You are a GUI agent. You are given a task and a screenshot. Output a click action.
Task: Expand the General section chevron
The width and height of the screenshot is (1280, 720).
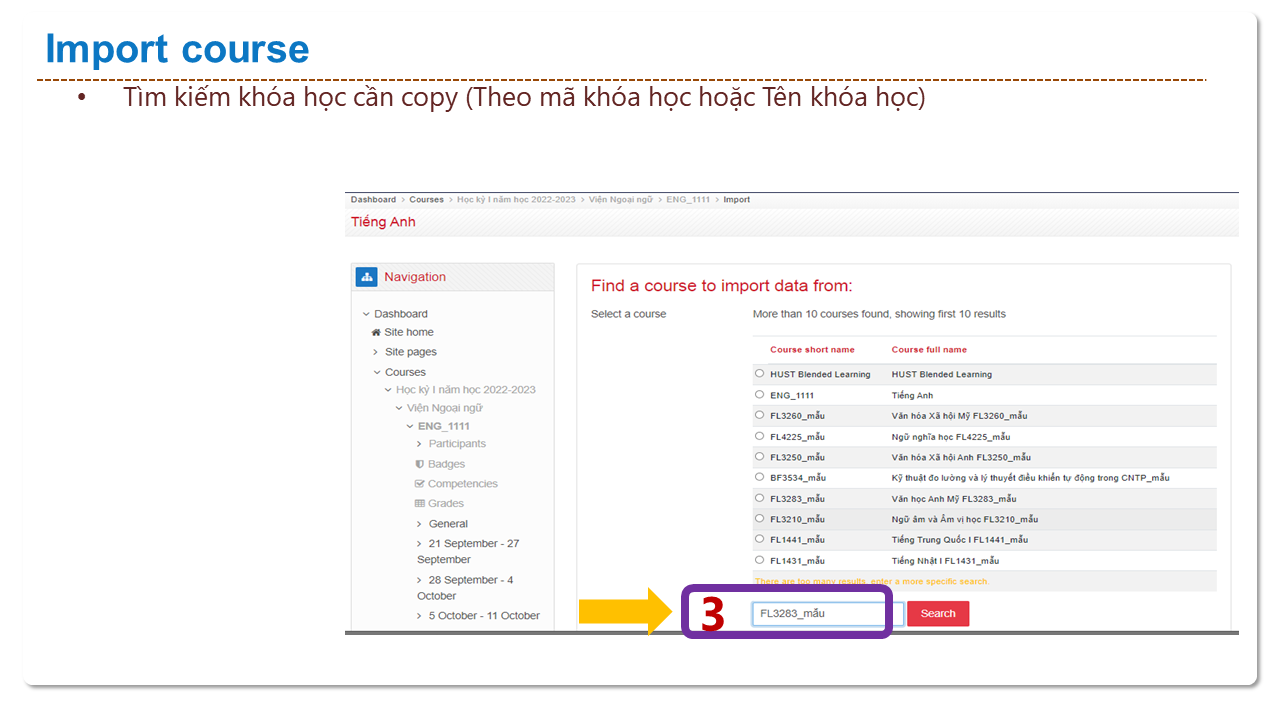pos(419,524)
